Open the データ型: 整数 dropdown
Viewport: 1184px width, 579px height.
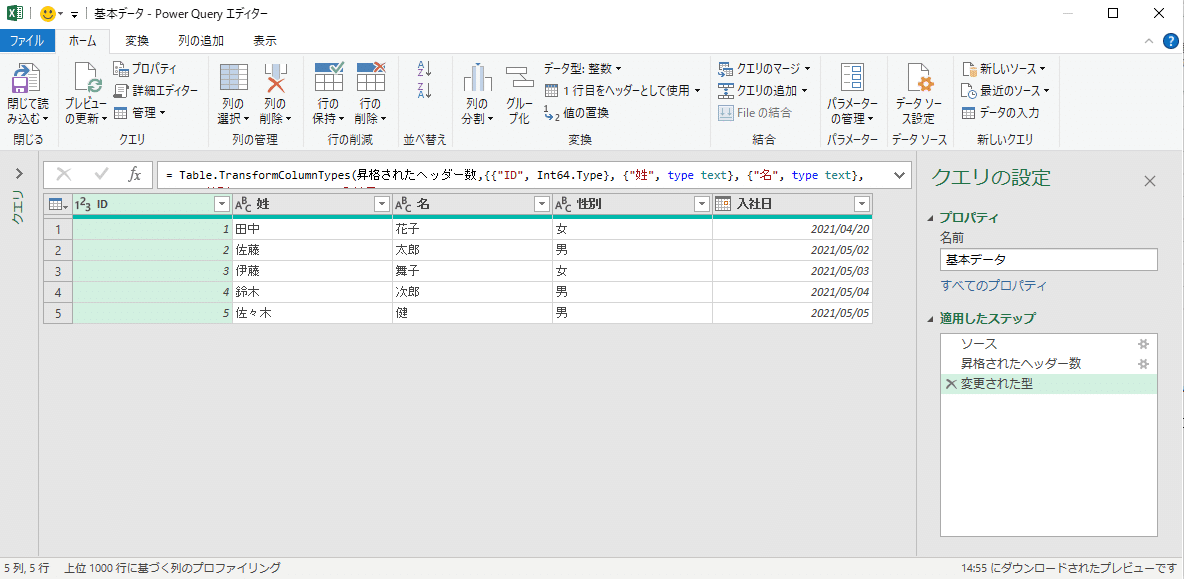(x=582, y=69)
